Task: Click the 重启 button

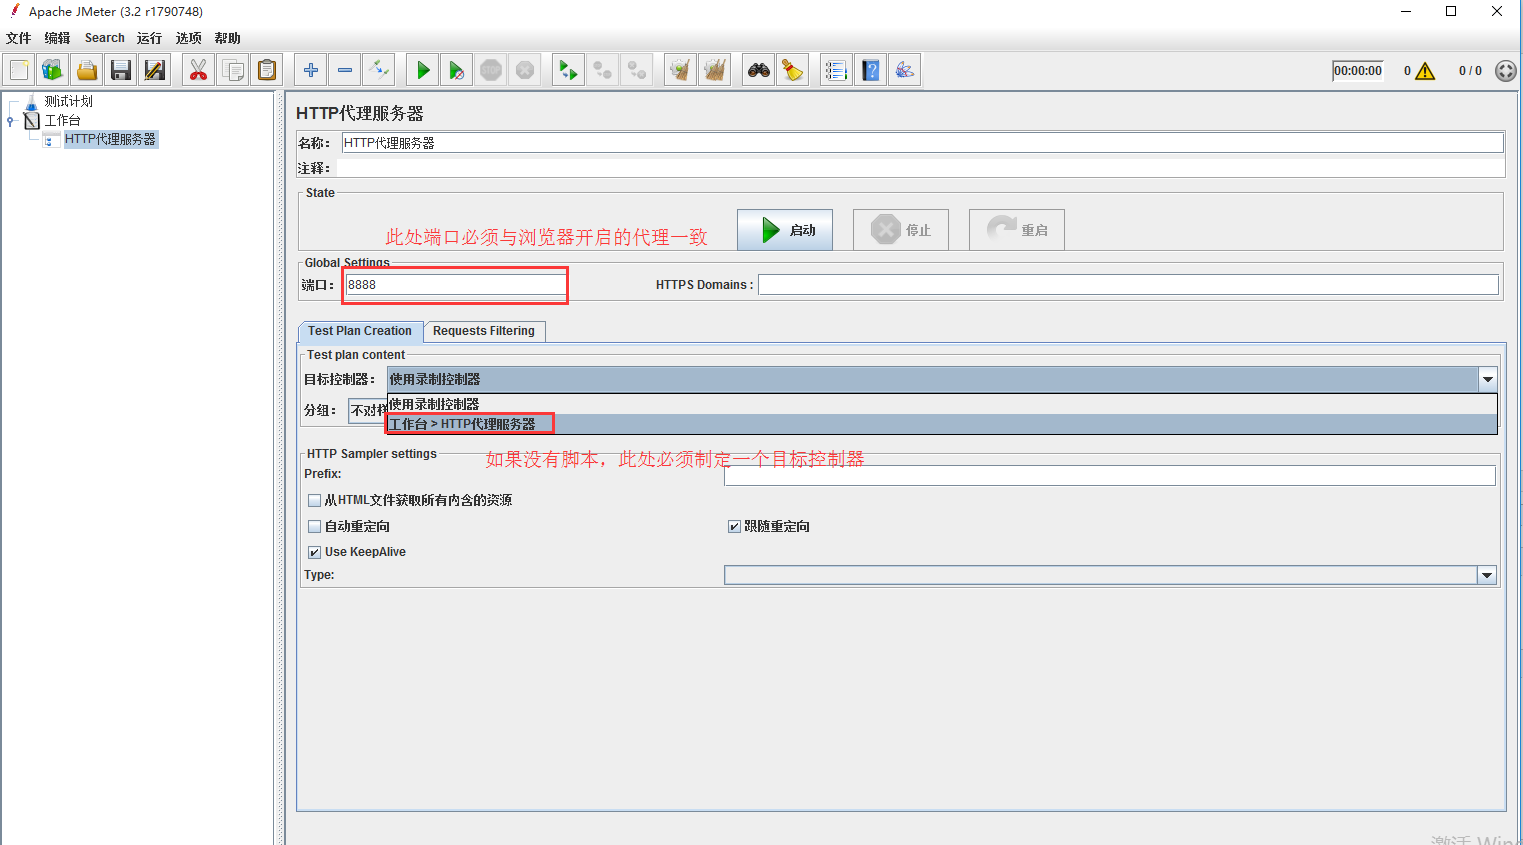Action: pyautogui.click(x=1017, y=230)
